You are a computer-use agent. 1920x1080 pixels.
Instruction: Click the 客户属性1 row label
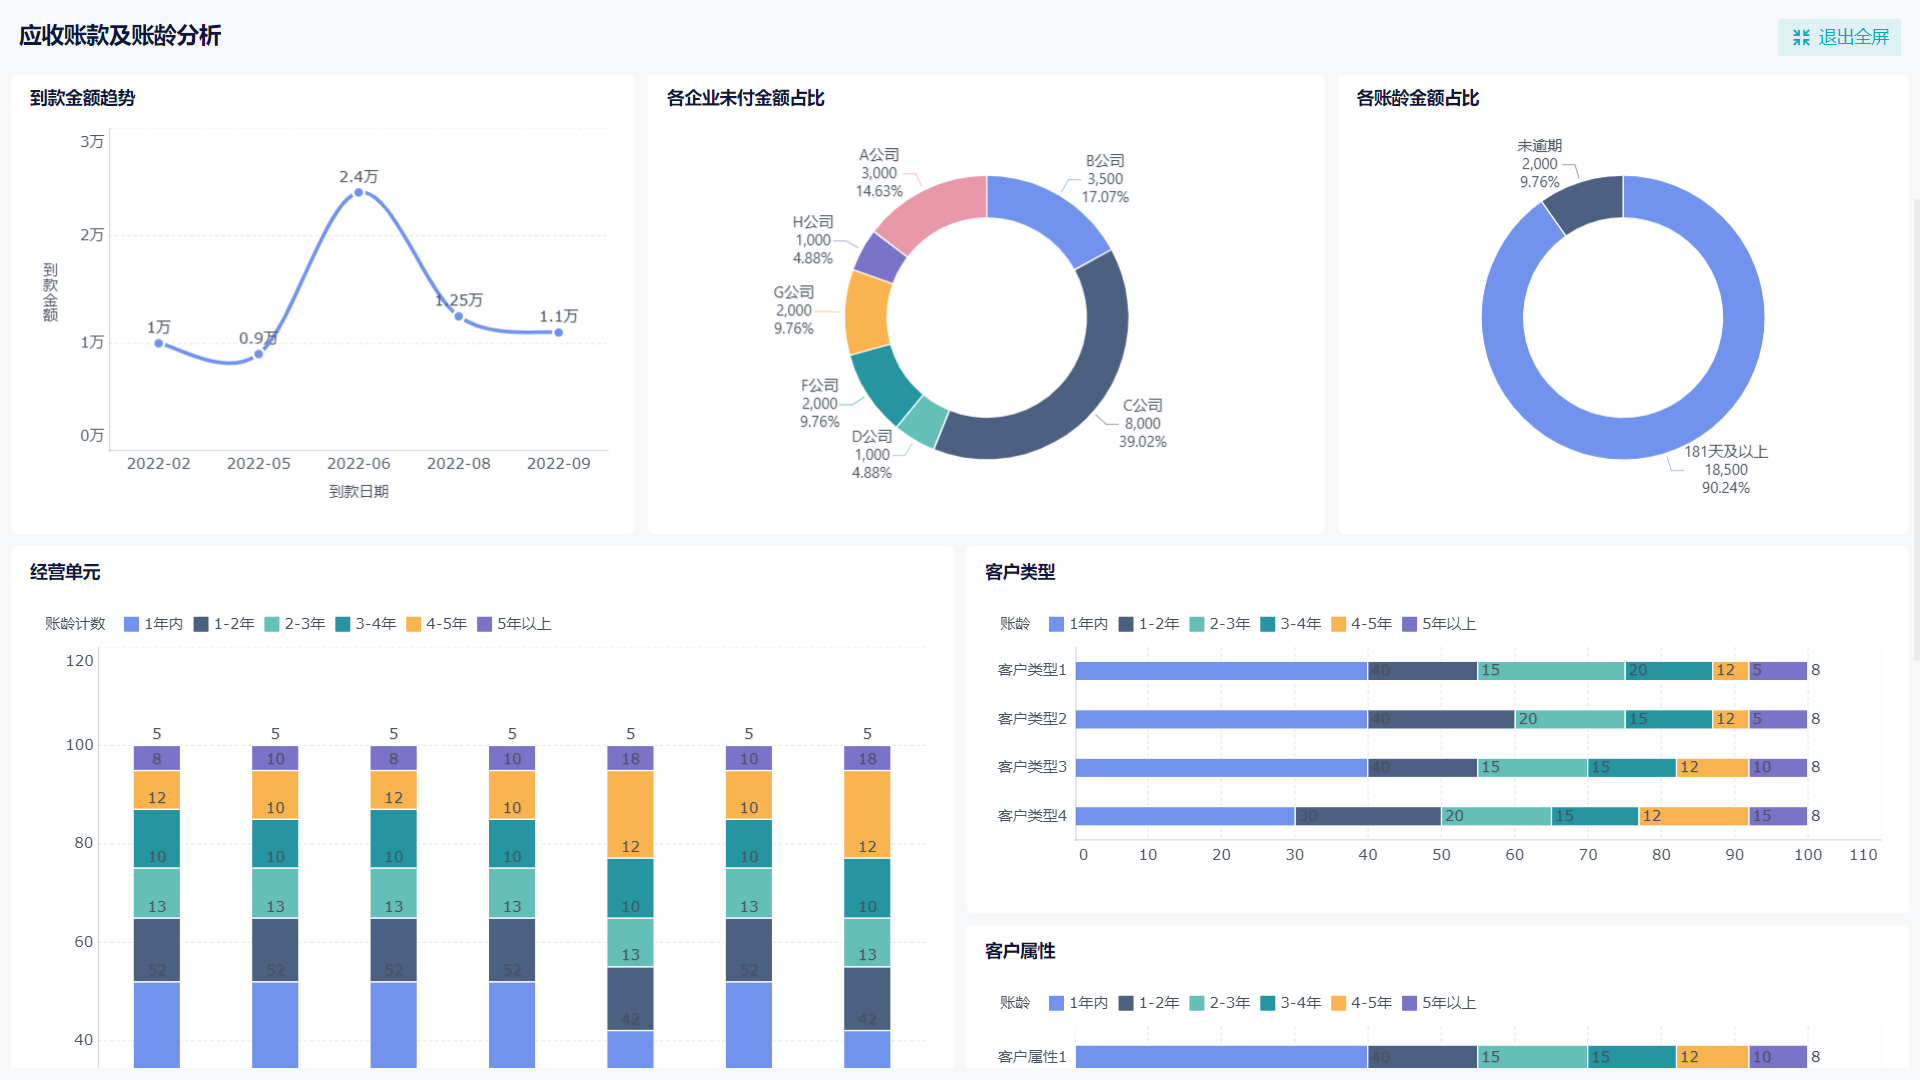(1032, 1057)
